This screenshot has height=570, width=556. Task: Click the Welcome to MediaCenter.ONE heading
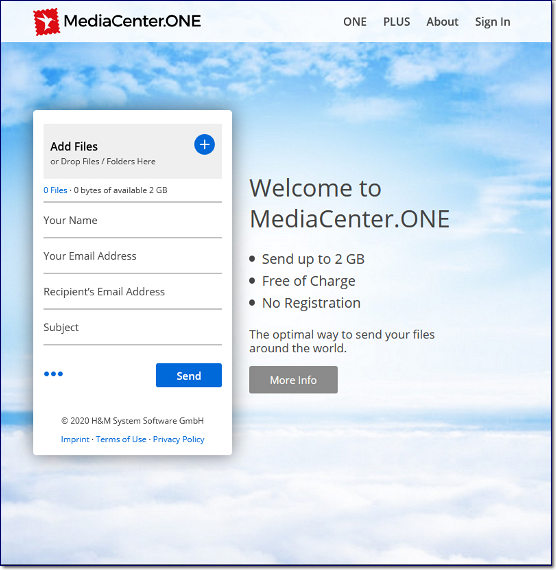349,204
